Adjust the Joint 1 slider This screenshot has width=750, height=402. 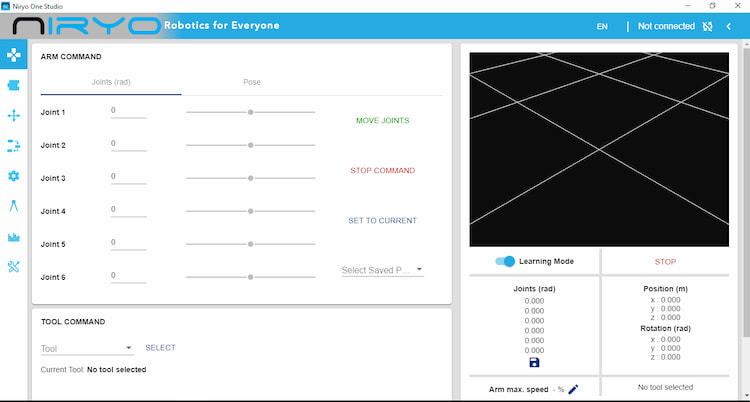[251, 112]
